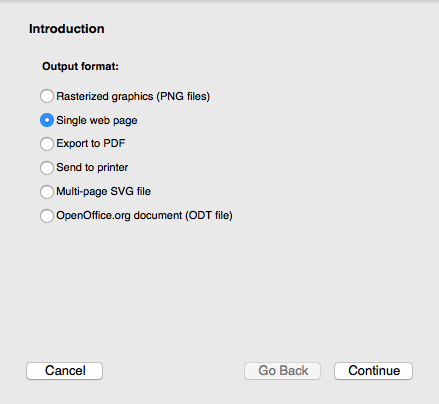The height and width of the screenshot is (404, 439).
Task: Click the 'Introduction' heading
Action: [x=67, y=29]
